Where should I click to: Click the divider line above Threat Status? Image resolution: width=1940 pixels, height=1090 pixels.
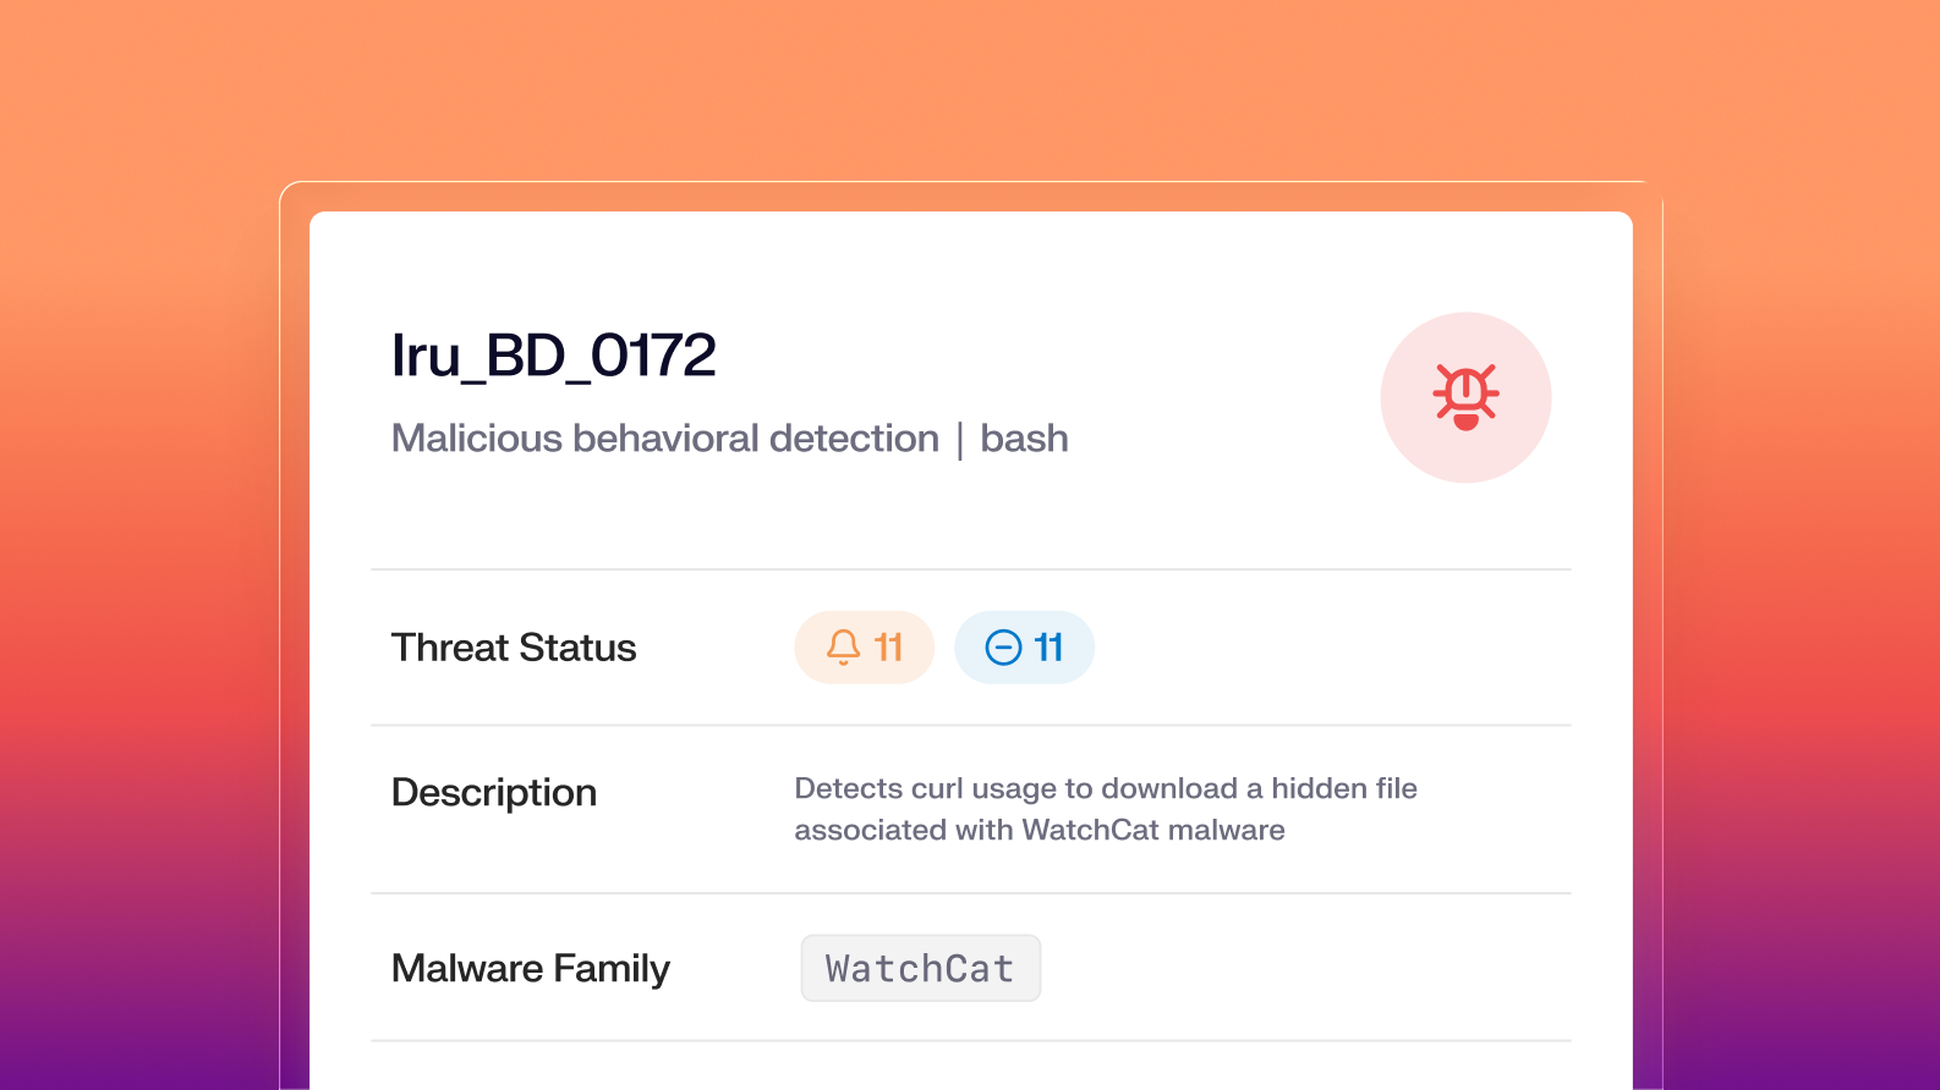coord(970,569)
